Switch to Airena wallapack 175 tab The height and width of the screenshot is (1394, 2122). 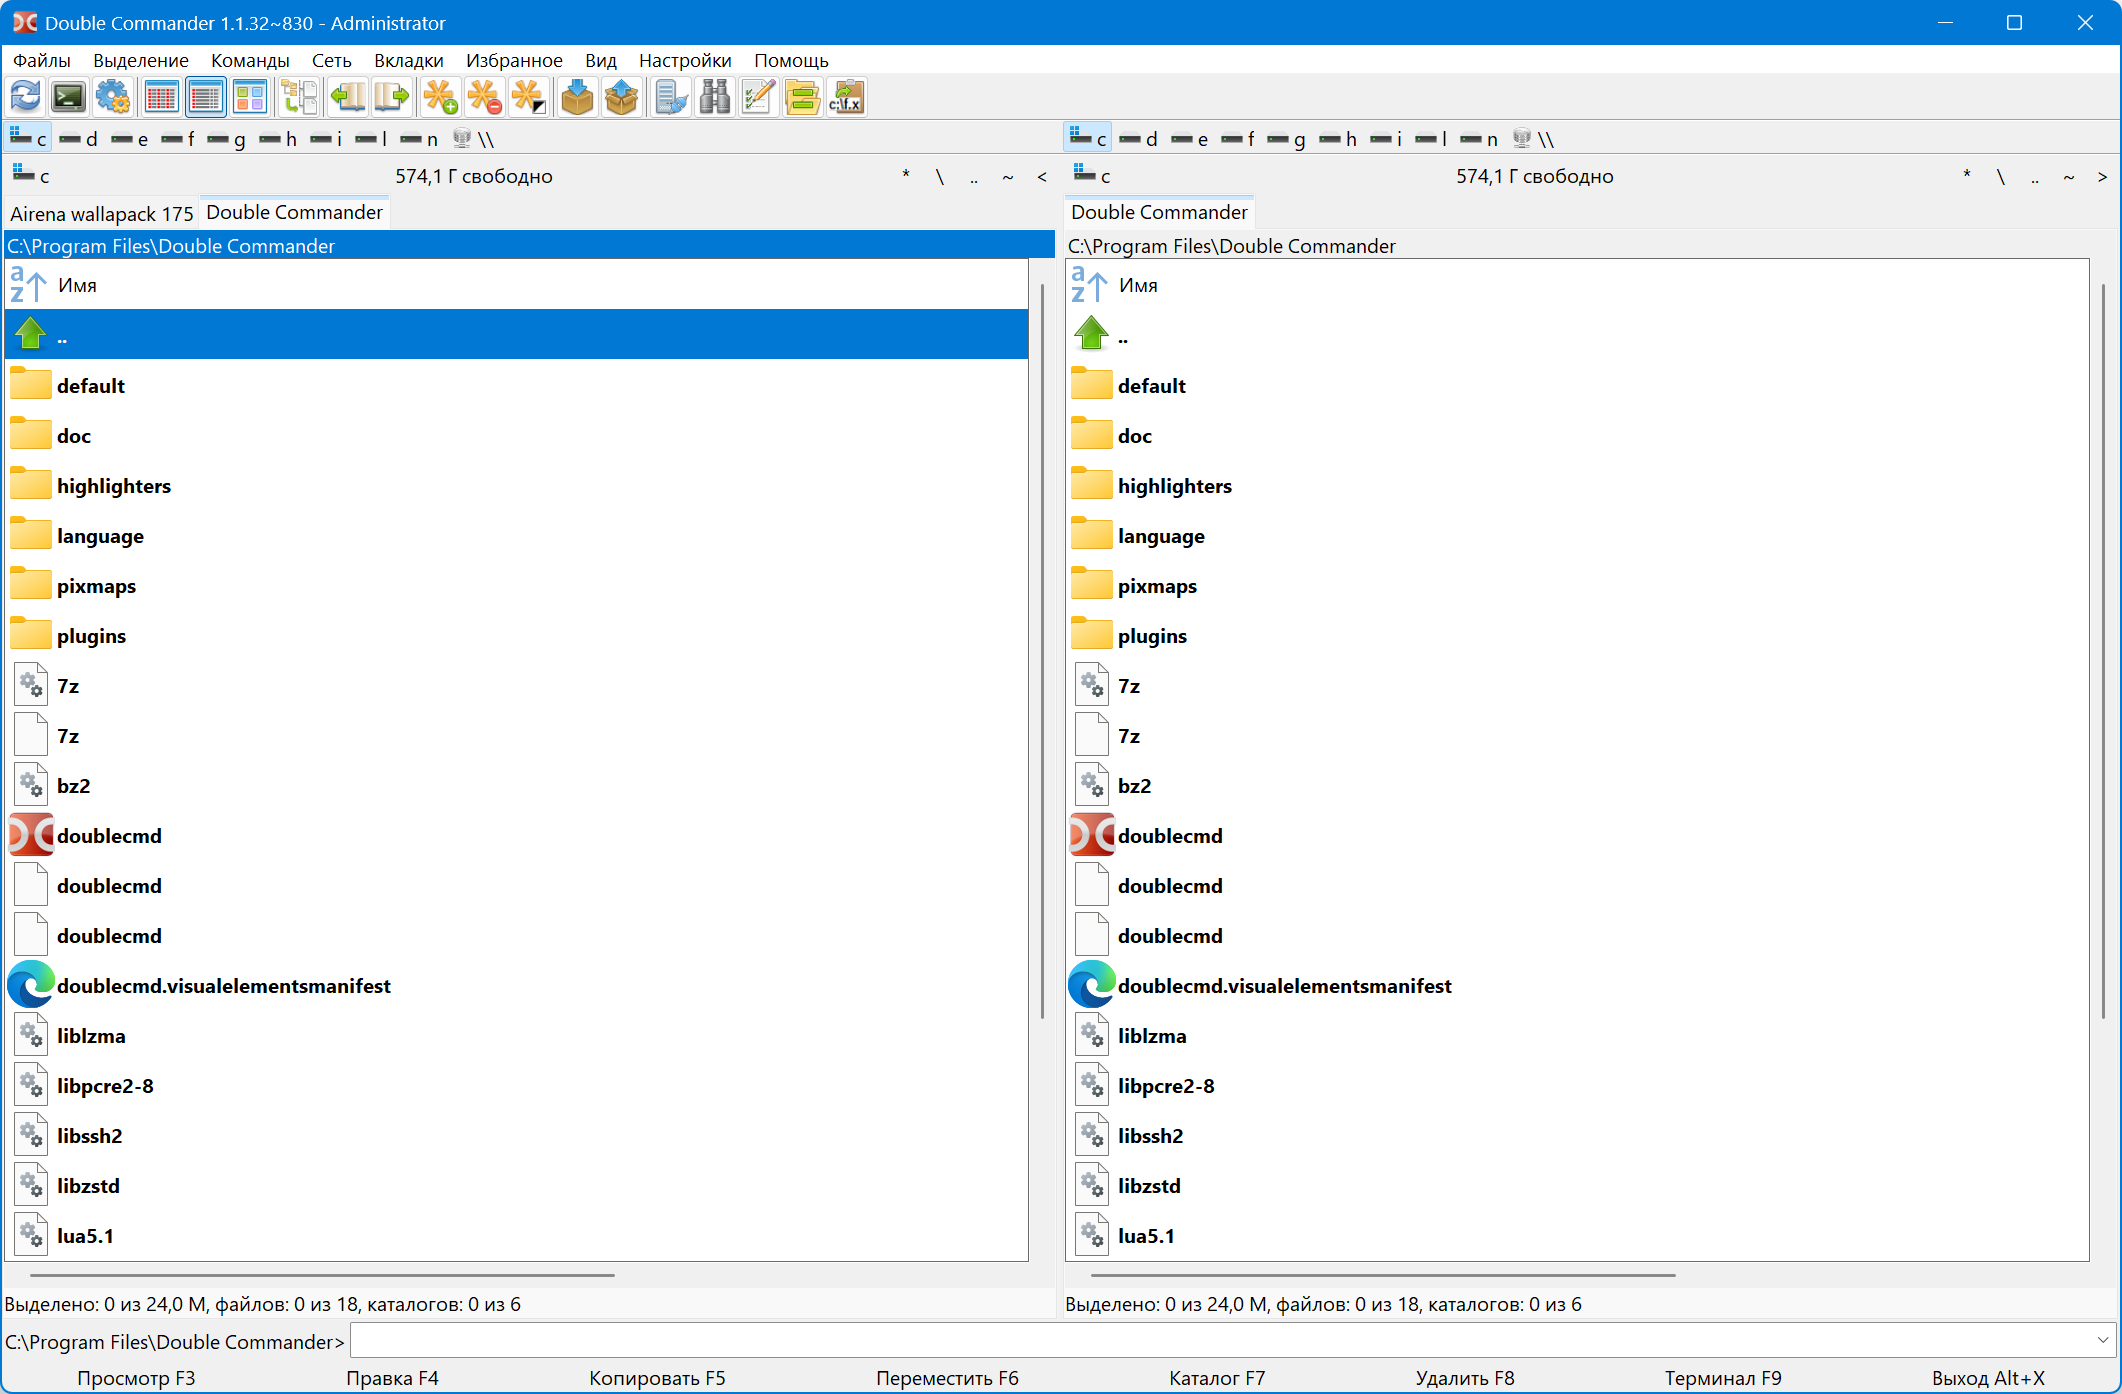pos(101,213)
